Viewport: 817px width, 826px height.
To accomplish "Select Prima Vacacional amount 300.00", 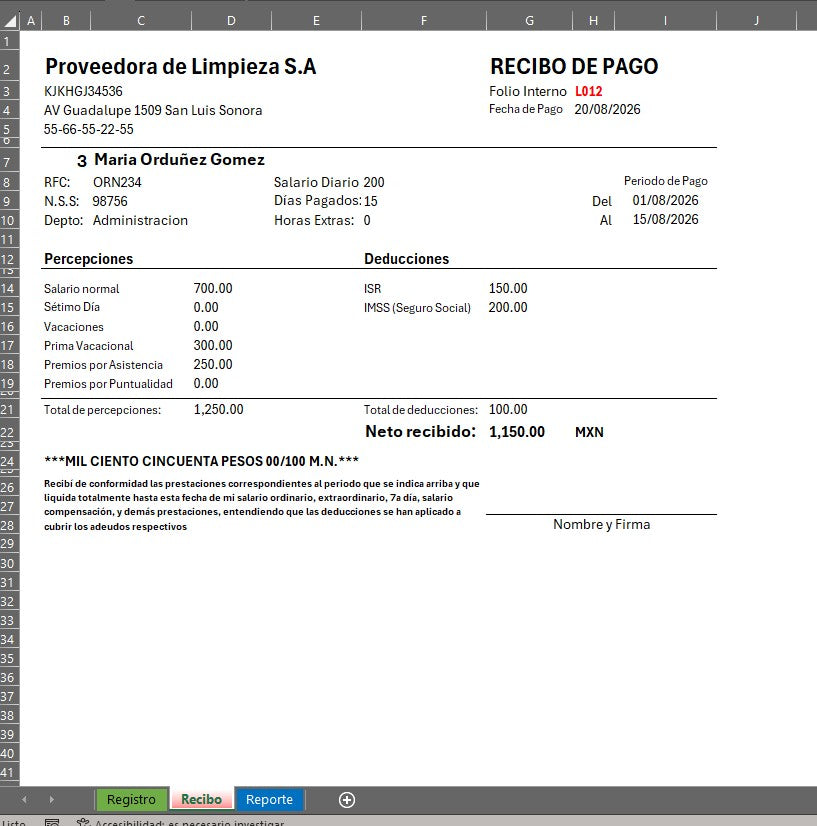I will click(213, 345).
